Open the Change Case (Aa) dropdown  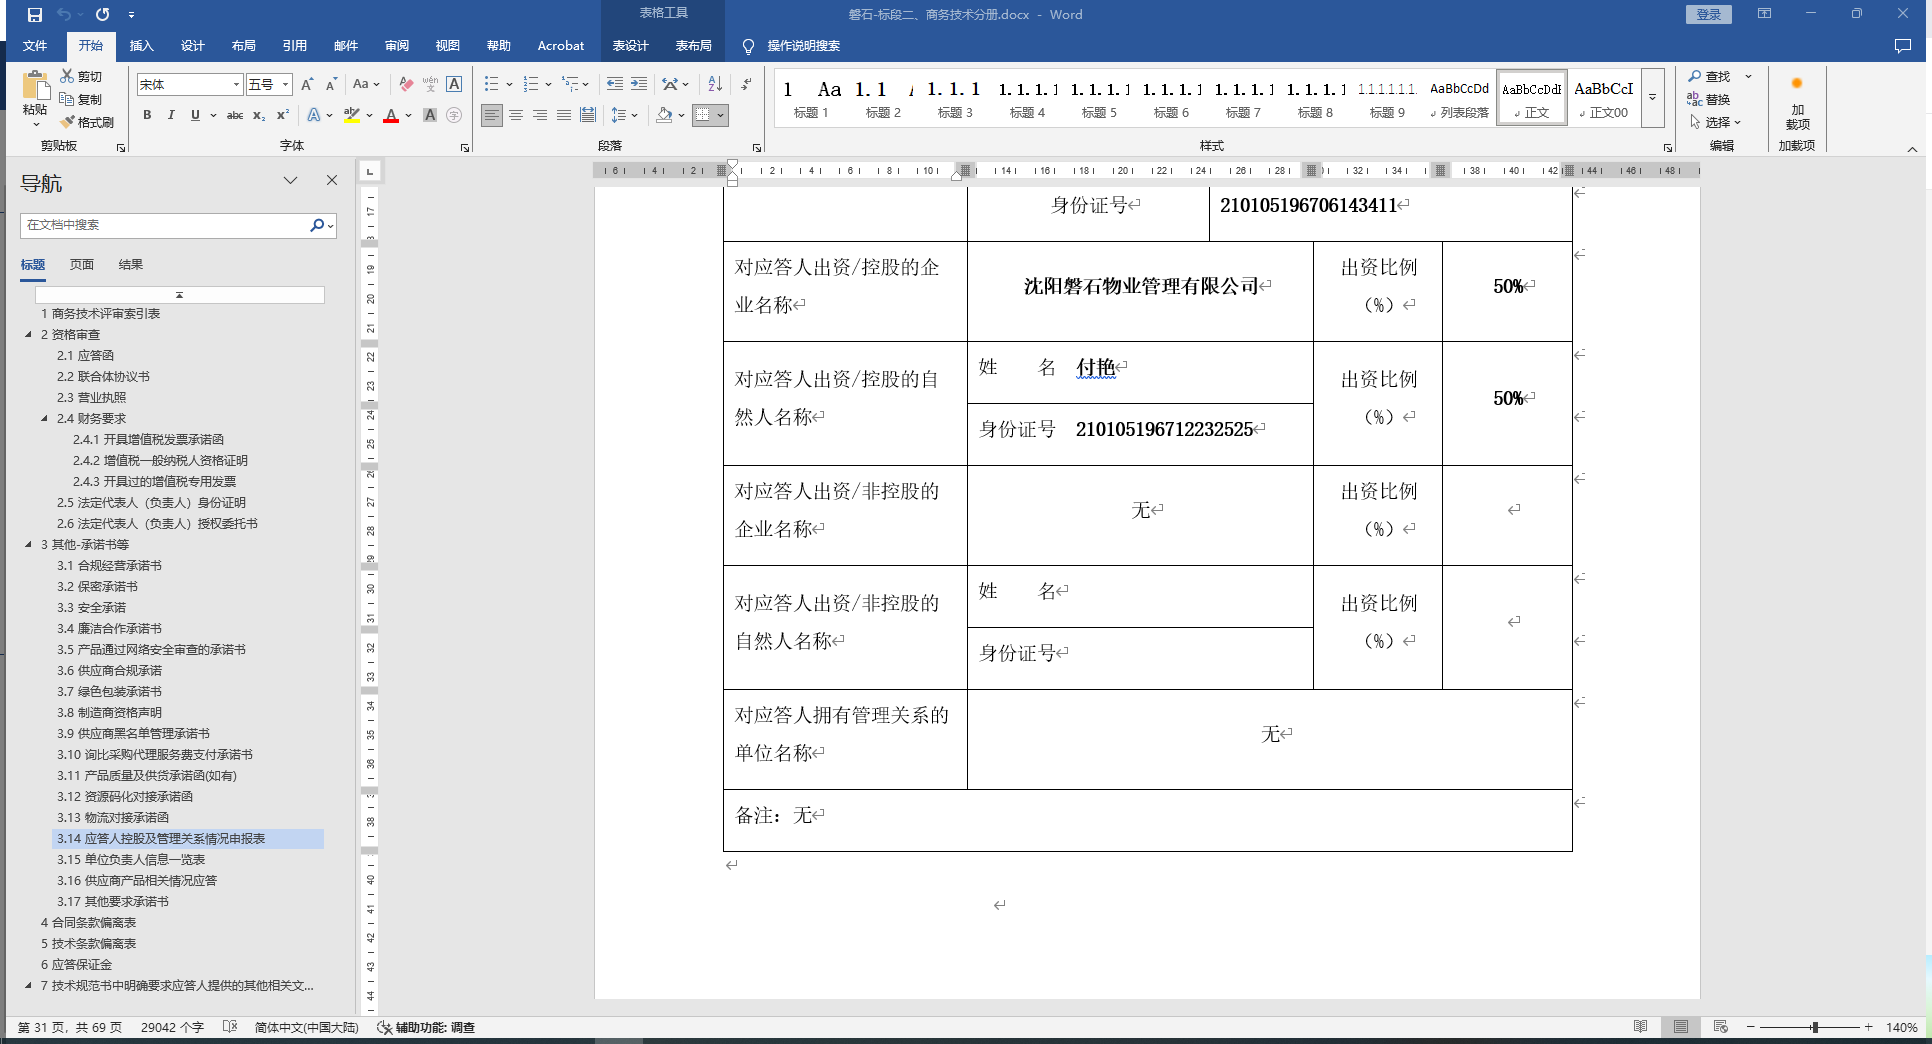coord(366,84)
